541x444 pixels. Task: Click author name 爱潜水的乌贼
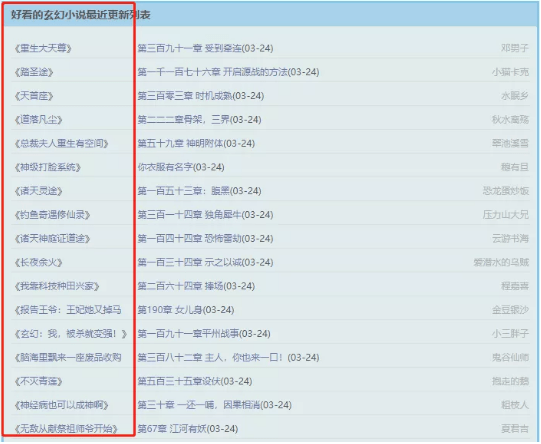pyautogui.click(x=501, y=263)
